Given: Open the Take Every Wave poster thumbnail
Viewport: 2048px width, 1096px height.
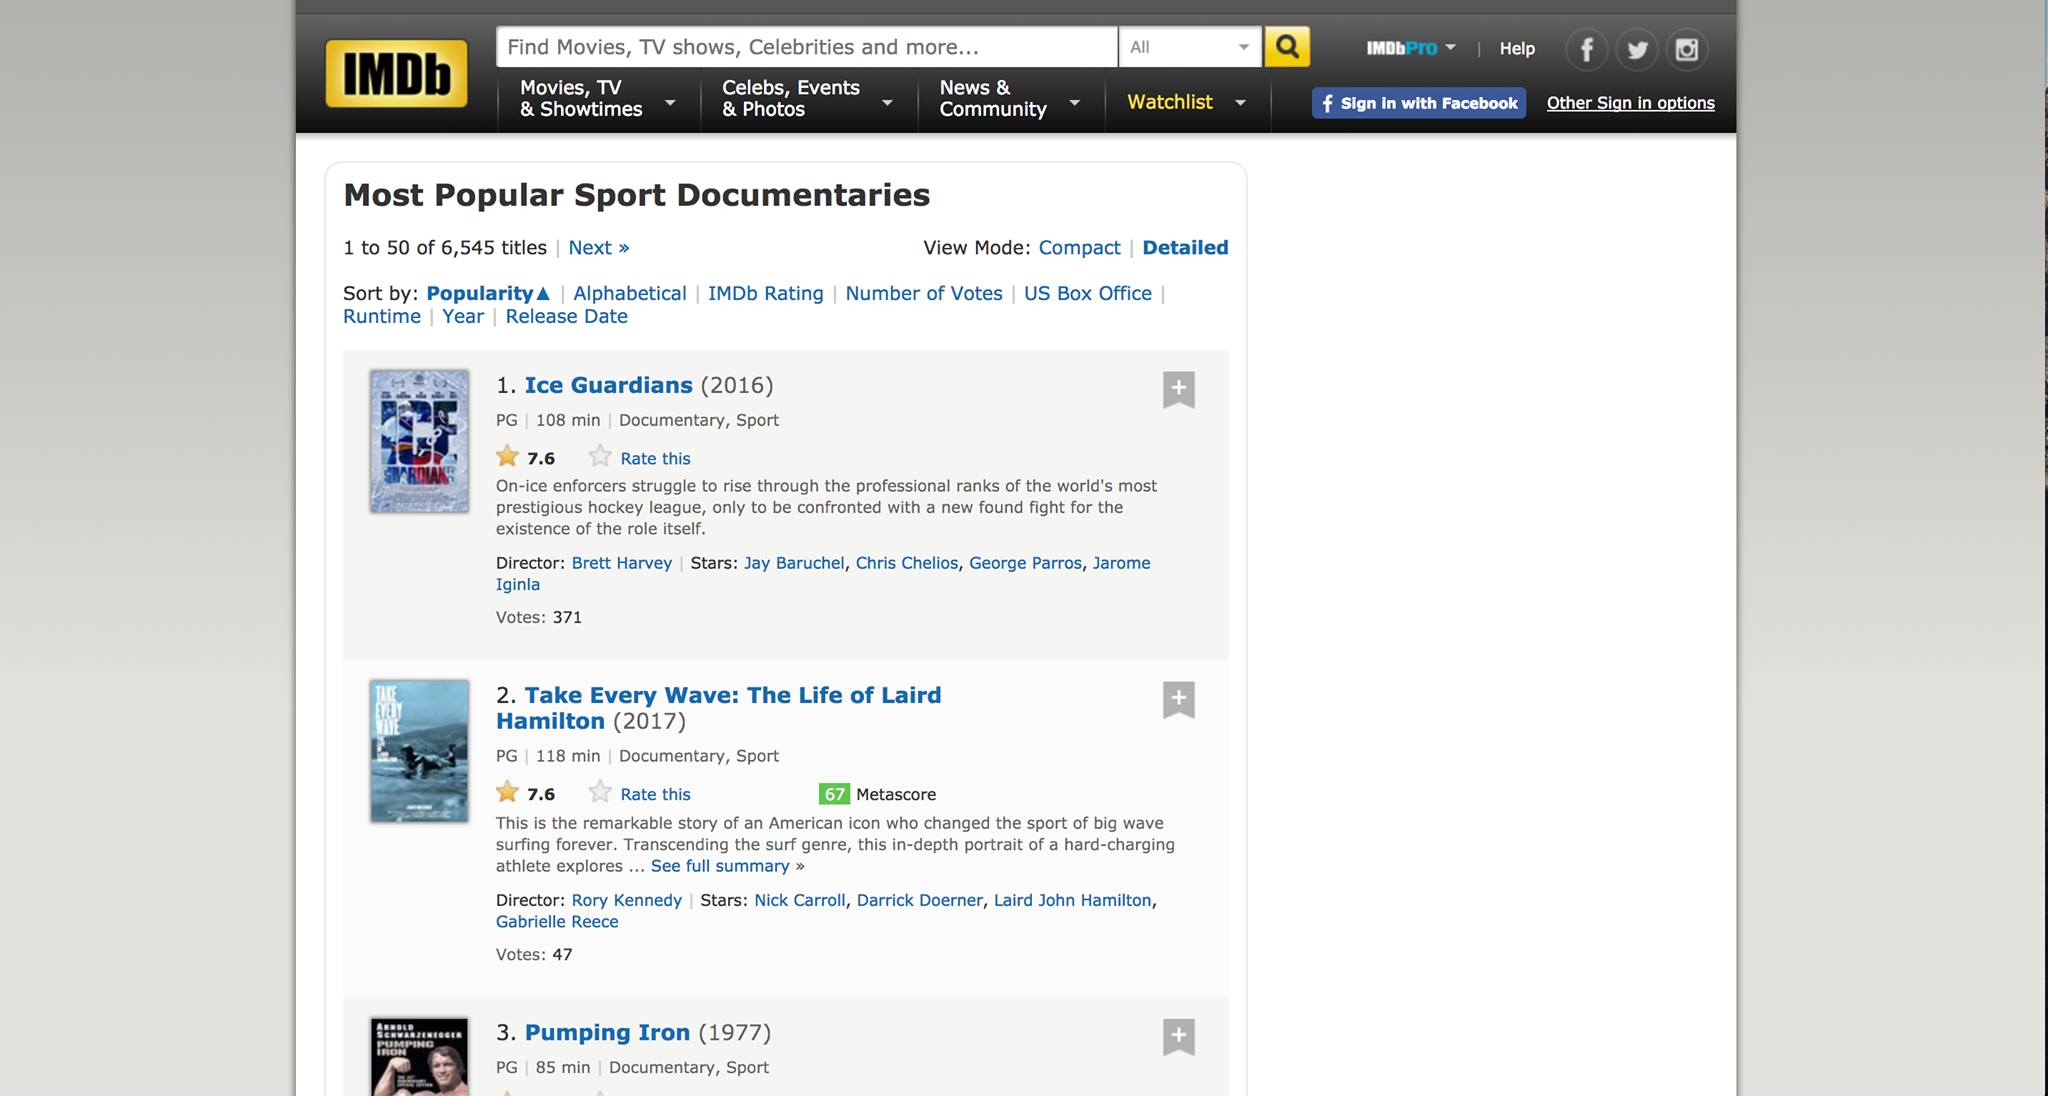Looking at the screenshot, I should [x=419, y=751].
